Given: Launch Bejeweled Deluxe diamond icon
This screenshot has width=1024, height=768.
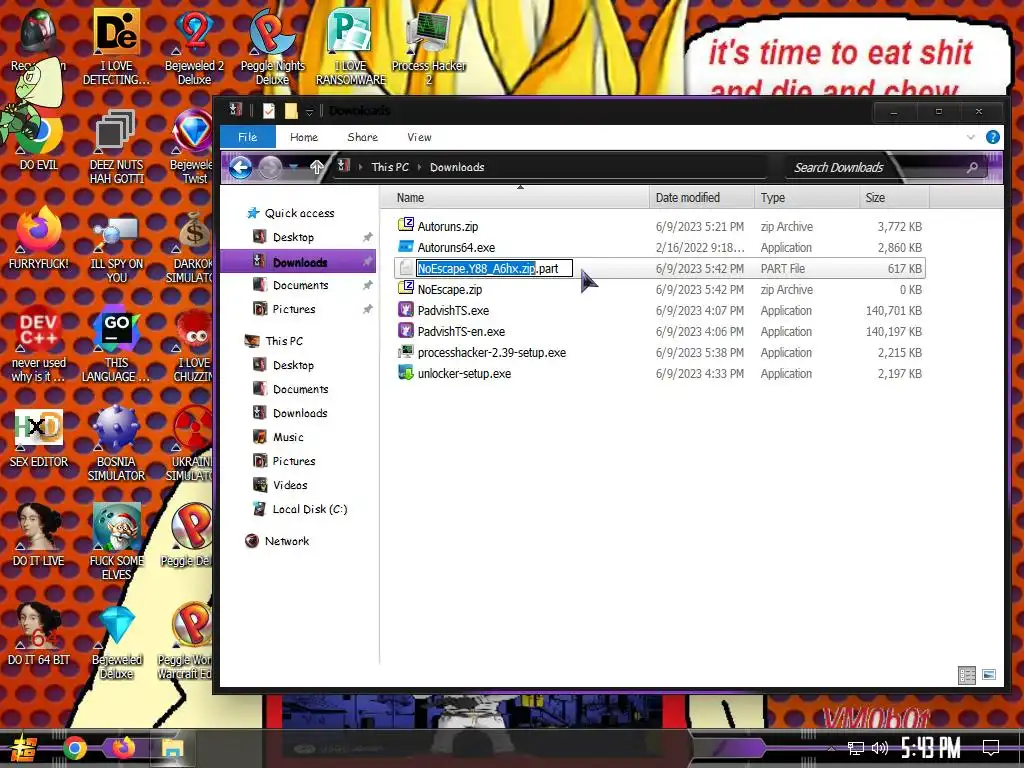Looking at the screenshot, I should 116,641.
